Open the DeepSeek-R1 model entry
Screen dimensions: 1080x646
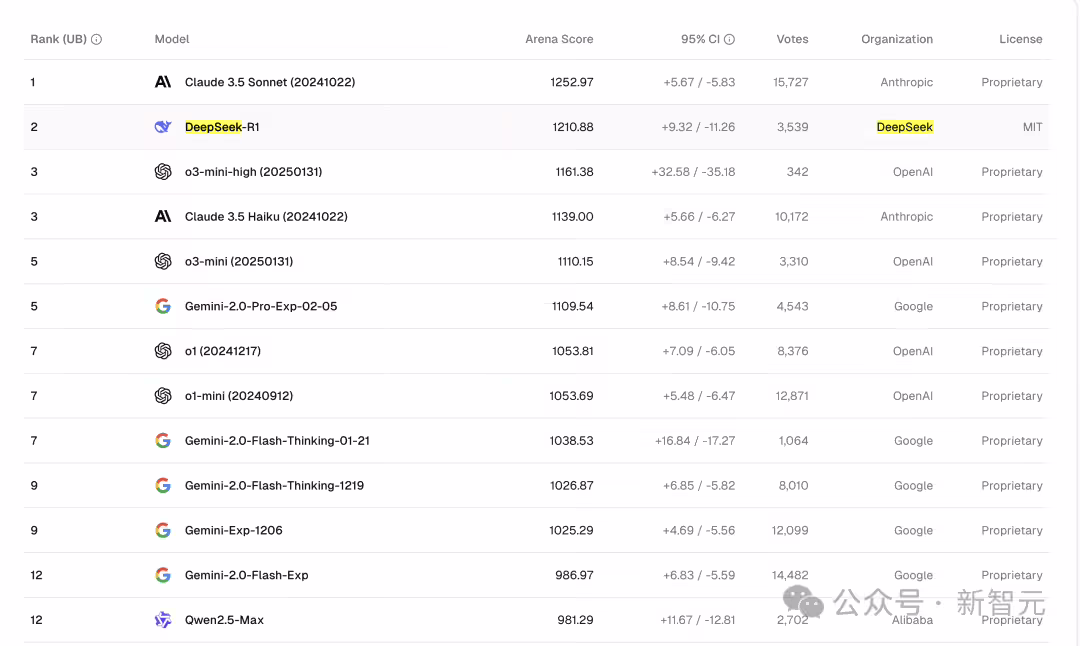219,127
